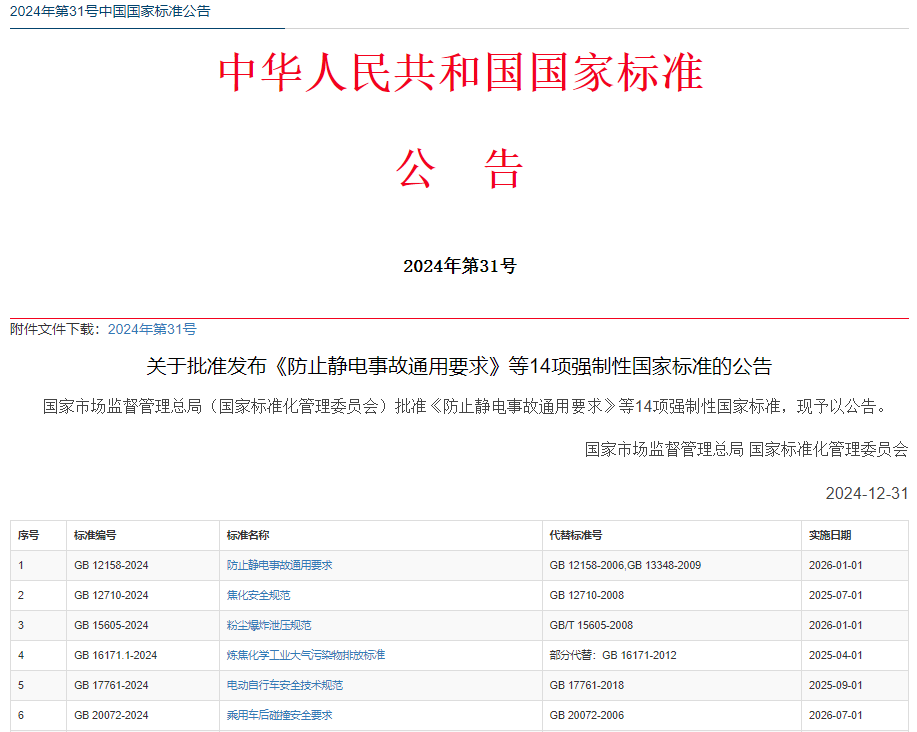917x732 pixels.
Task: Click the announcement date 2024-12-31
Action: tap(867, 493)
